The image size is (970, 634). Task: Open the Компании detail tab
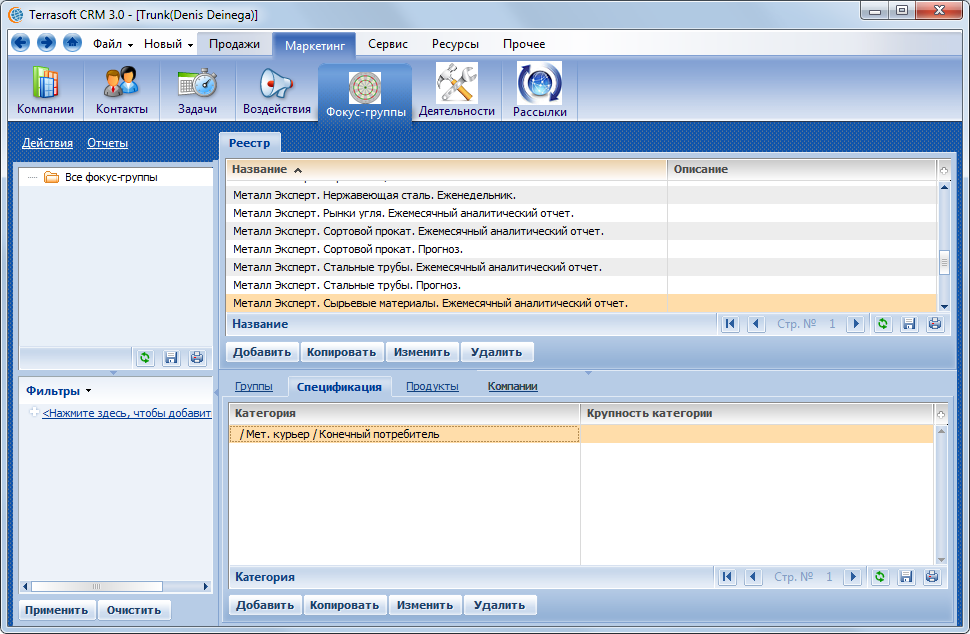coord(512,386)
